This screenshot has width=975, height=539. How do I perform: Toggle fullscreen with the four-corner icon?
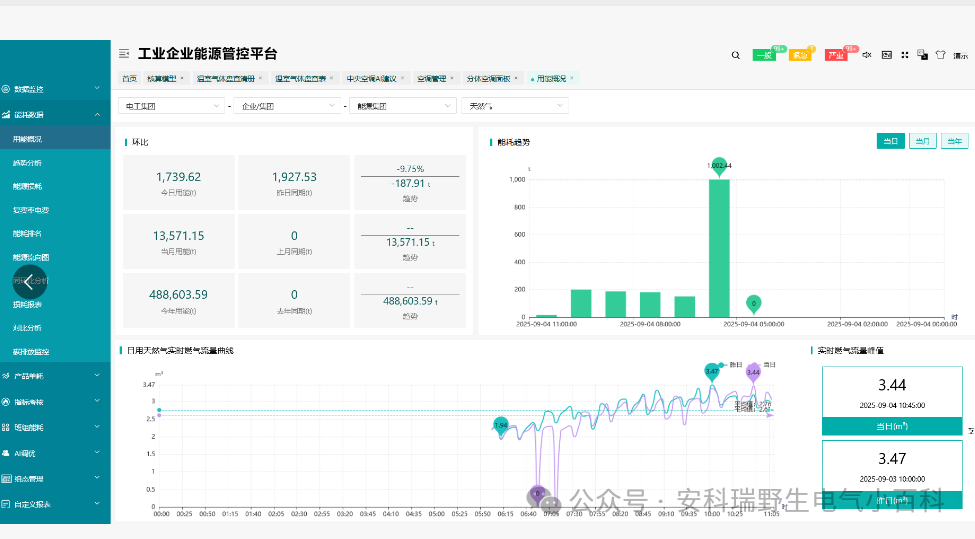click(905, 55)
